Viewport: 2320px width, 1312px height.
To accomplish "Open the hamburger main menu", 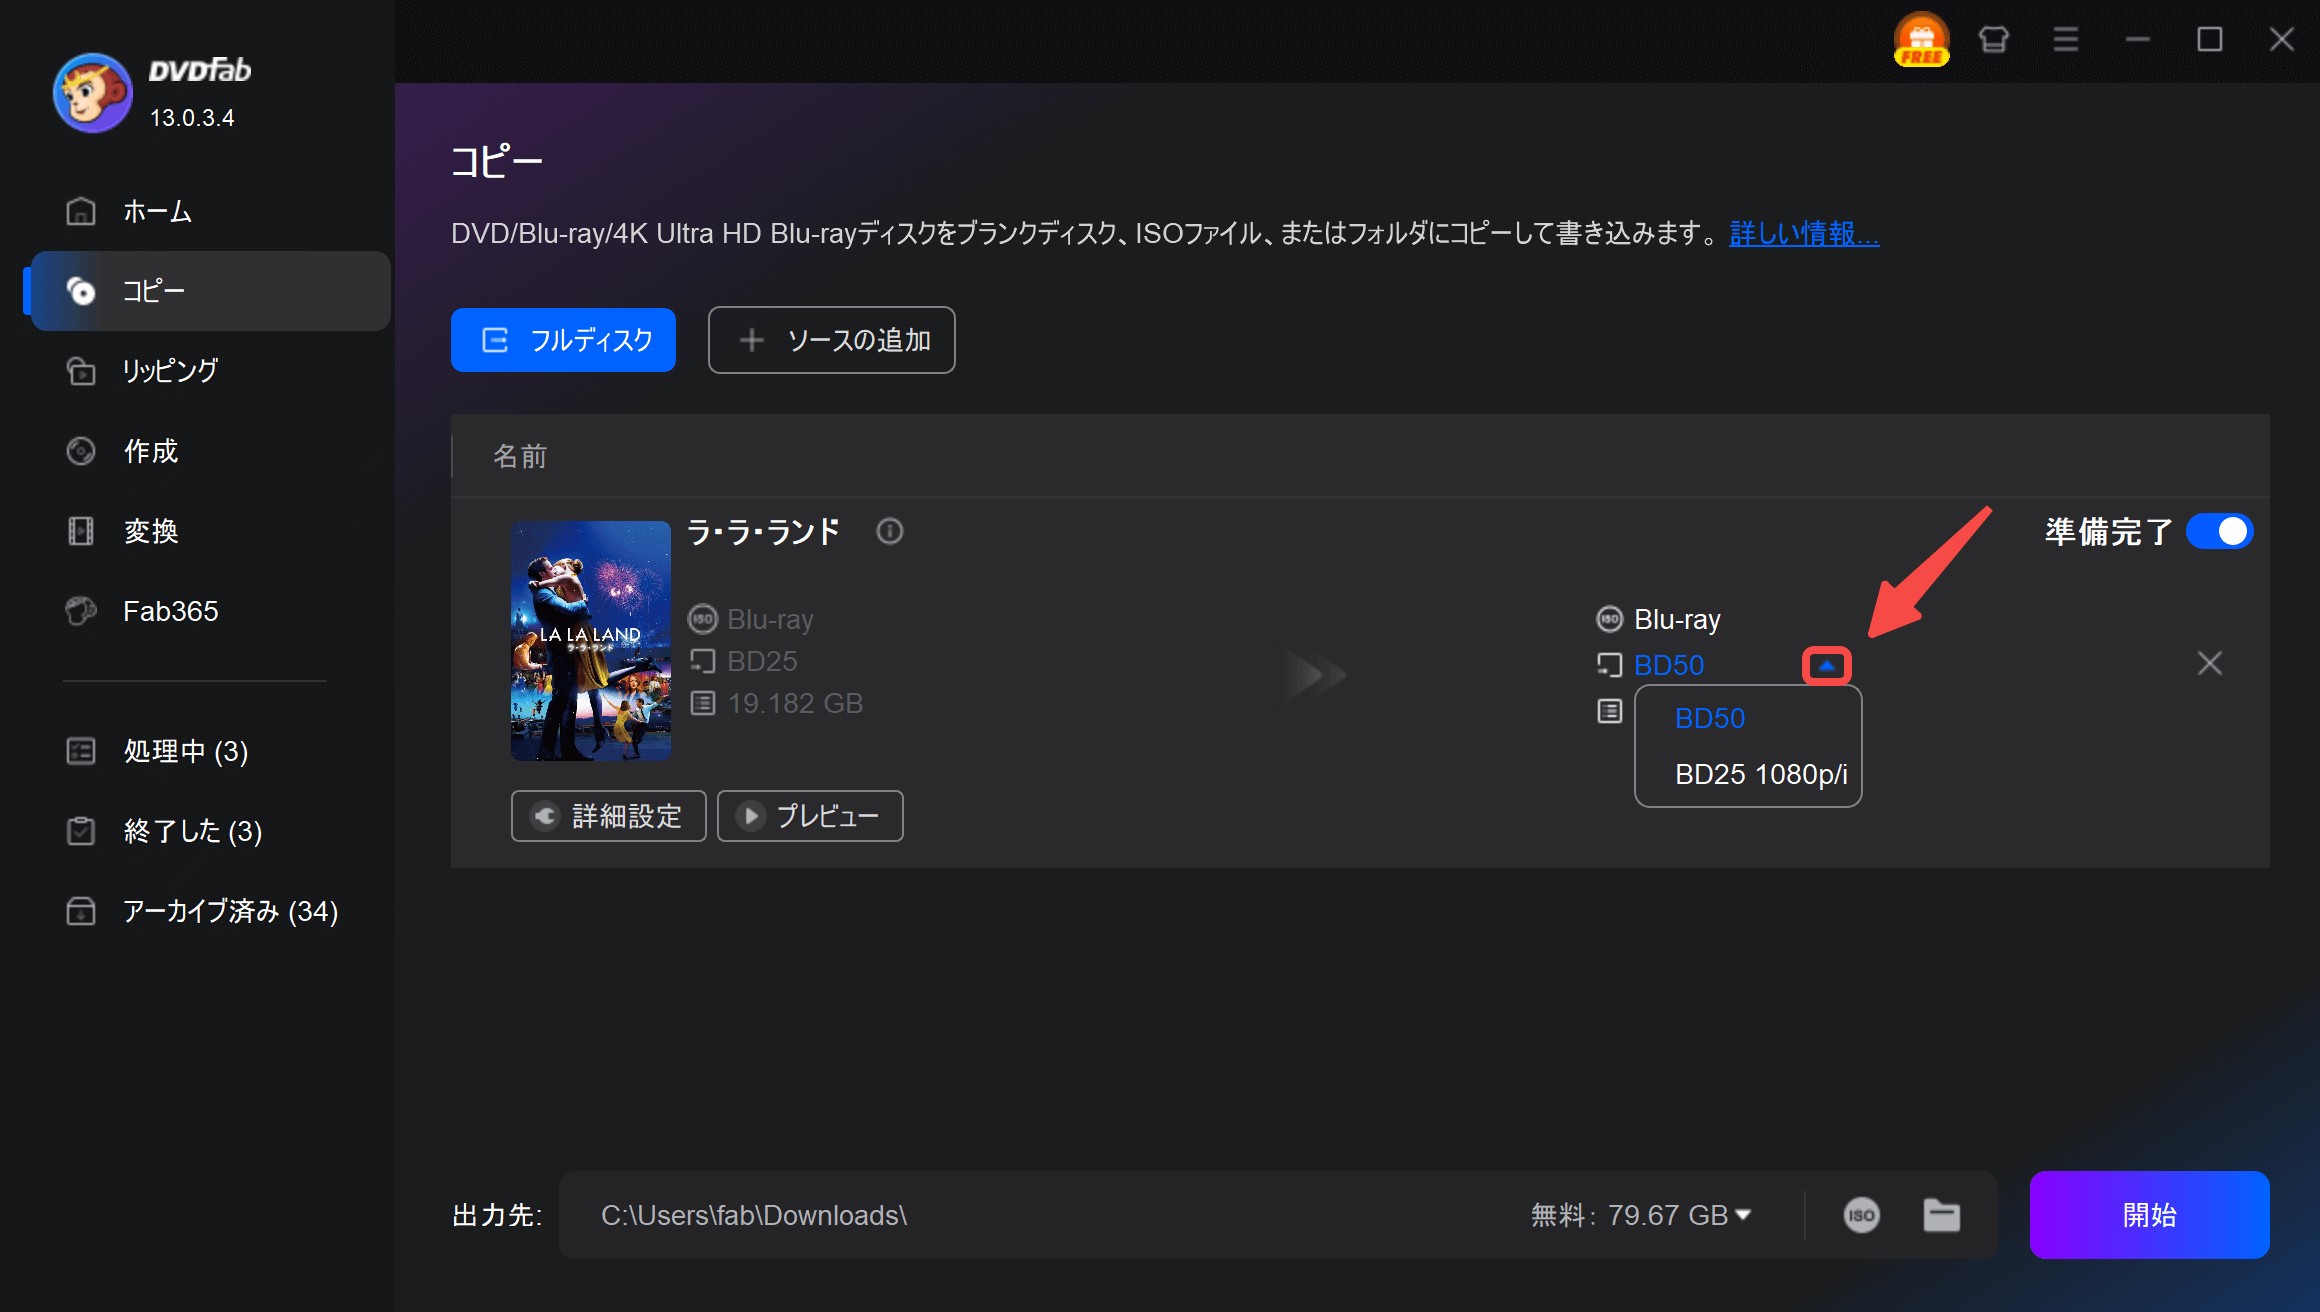I will pos(2066,40).
